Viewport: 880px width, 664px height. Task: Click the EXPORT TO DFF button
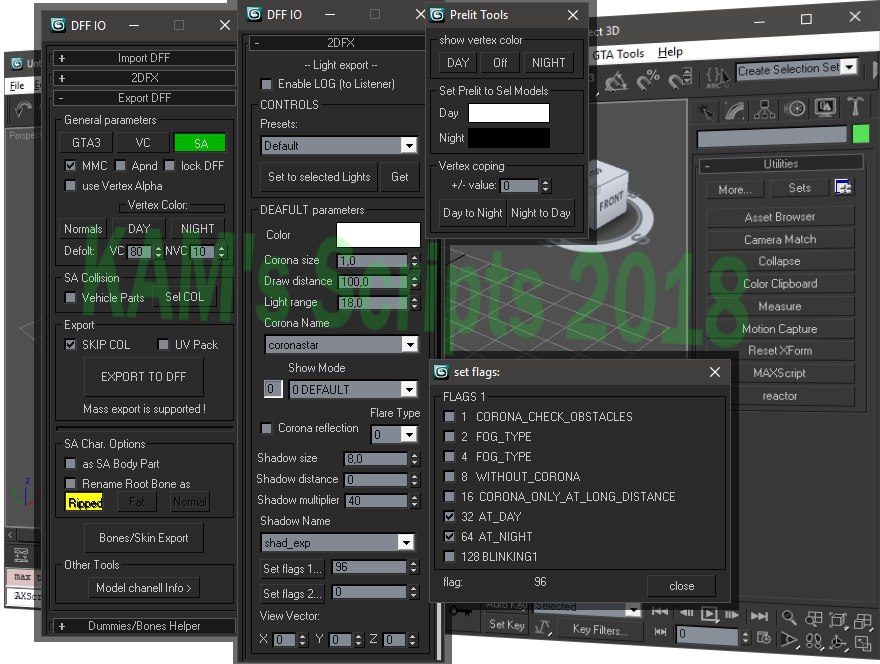tap(144, 377)
